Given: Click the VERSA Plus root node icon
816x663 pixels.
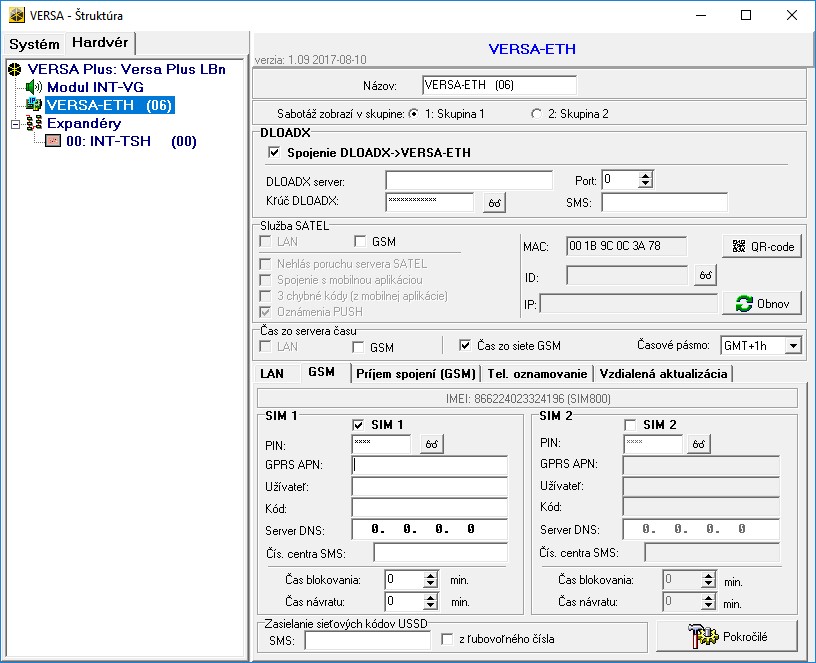Looking at the screenshot, I should [x=14, y=69].
